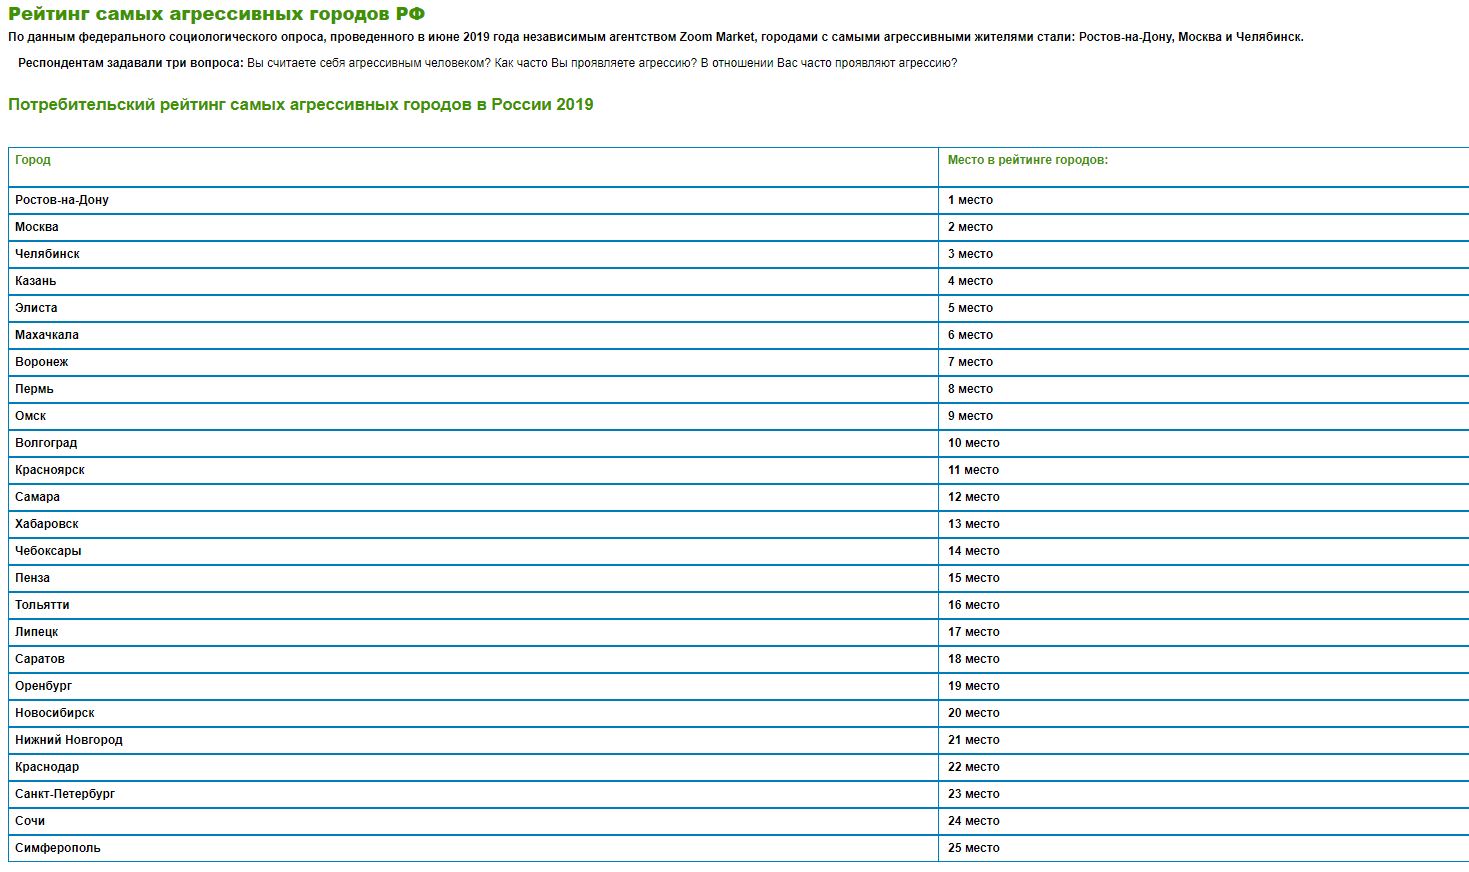The height and width of the screenshot is (872, 1469).
Task: Click the Махачкала city cell
Action: coord(47,335)
